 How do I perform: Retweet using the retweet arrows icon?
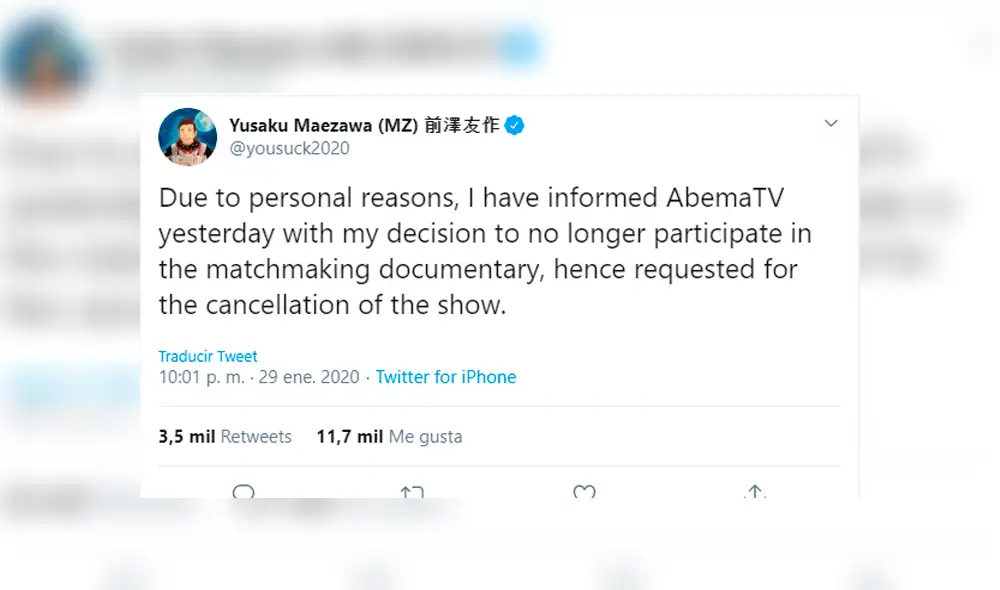click(412, 492)
